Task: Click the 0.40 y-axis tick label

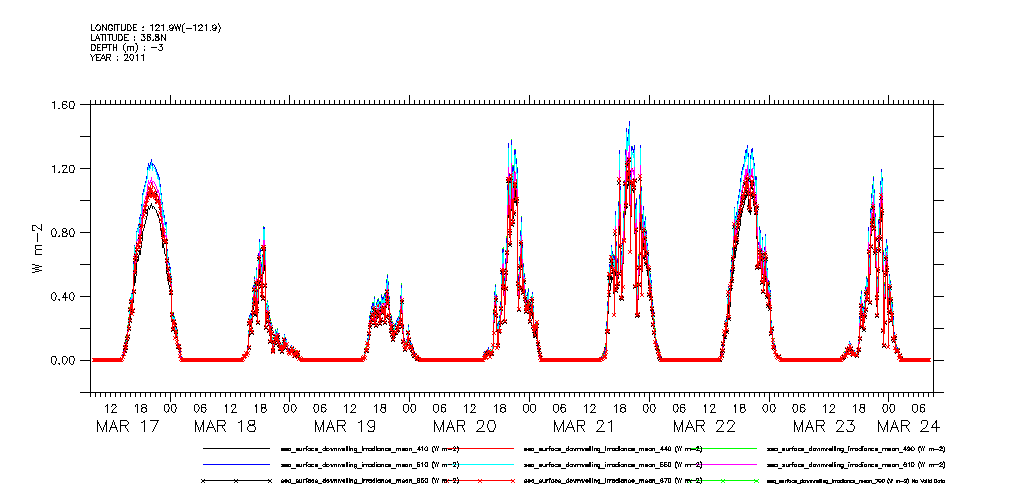Action: point(64,296)
